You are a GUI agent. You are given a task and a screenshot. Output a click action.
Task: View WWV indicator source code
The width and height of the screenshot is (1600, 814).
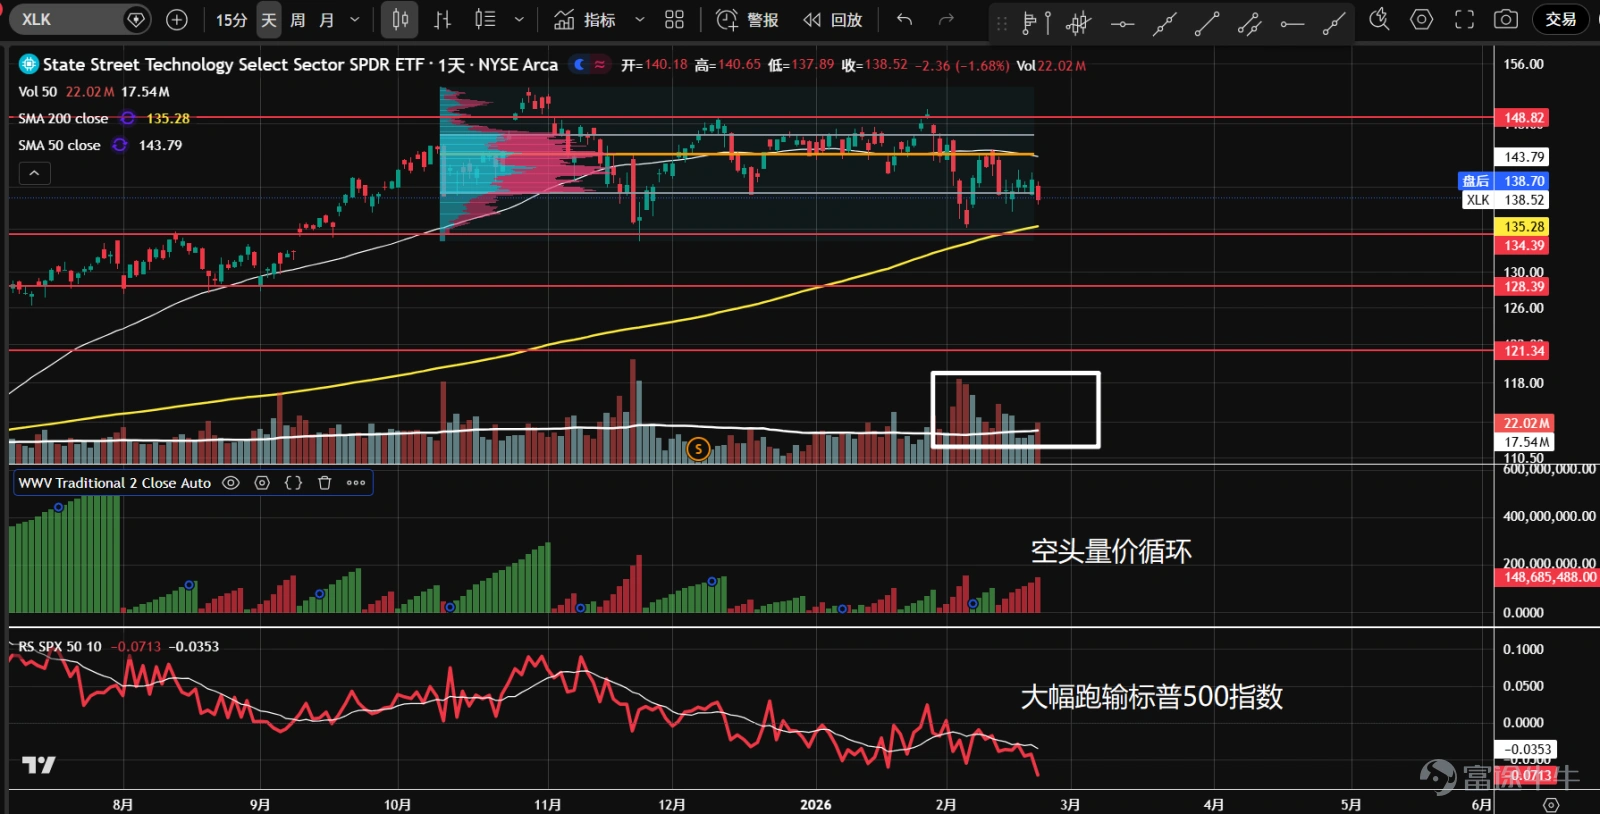pos(293,483)
